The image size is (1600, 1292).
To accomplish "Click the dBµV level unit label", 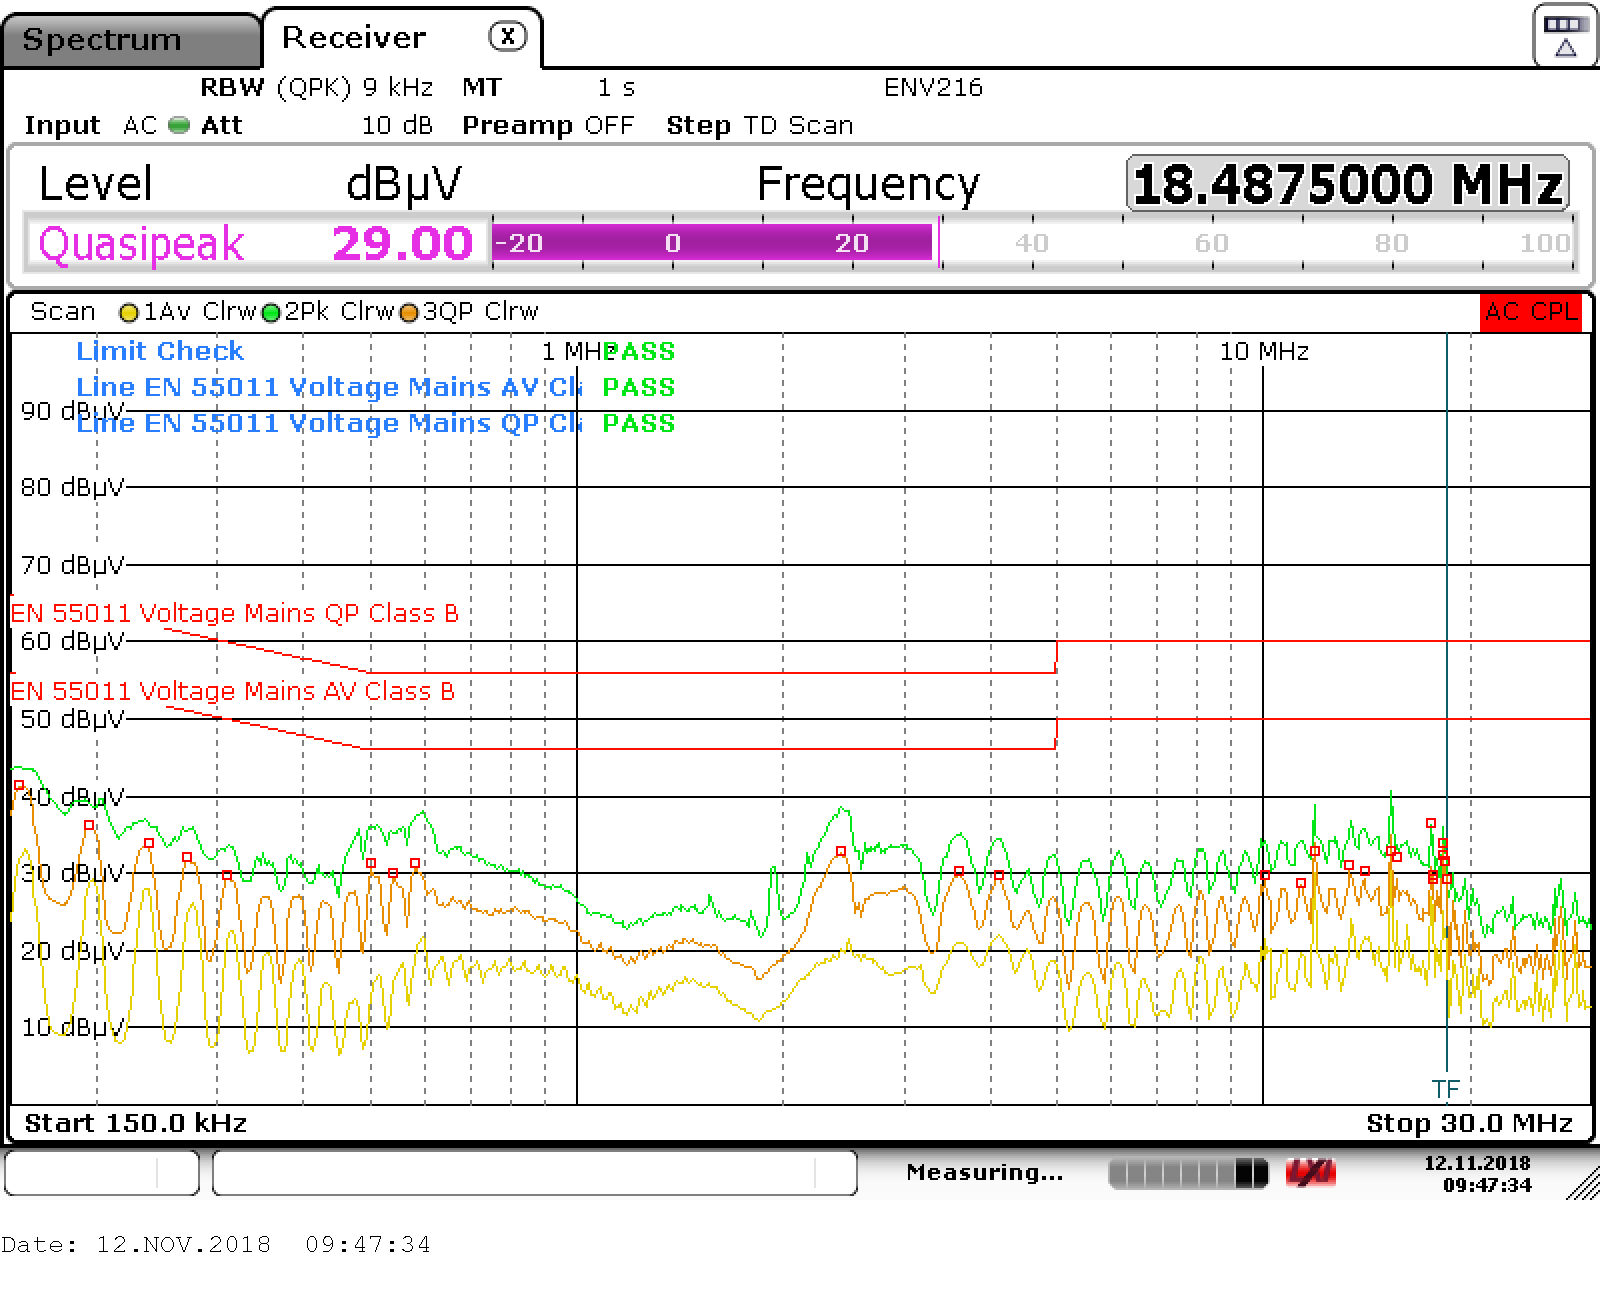I will pyautogui.click(x=403, y=184).
